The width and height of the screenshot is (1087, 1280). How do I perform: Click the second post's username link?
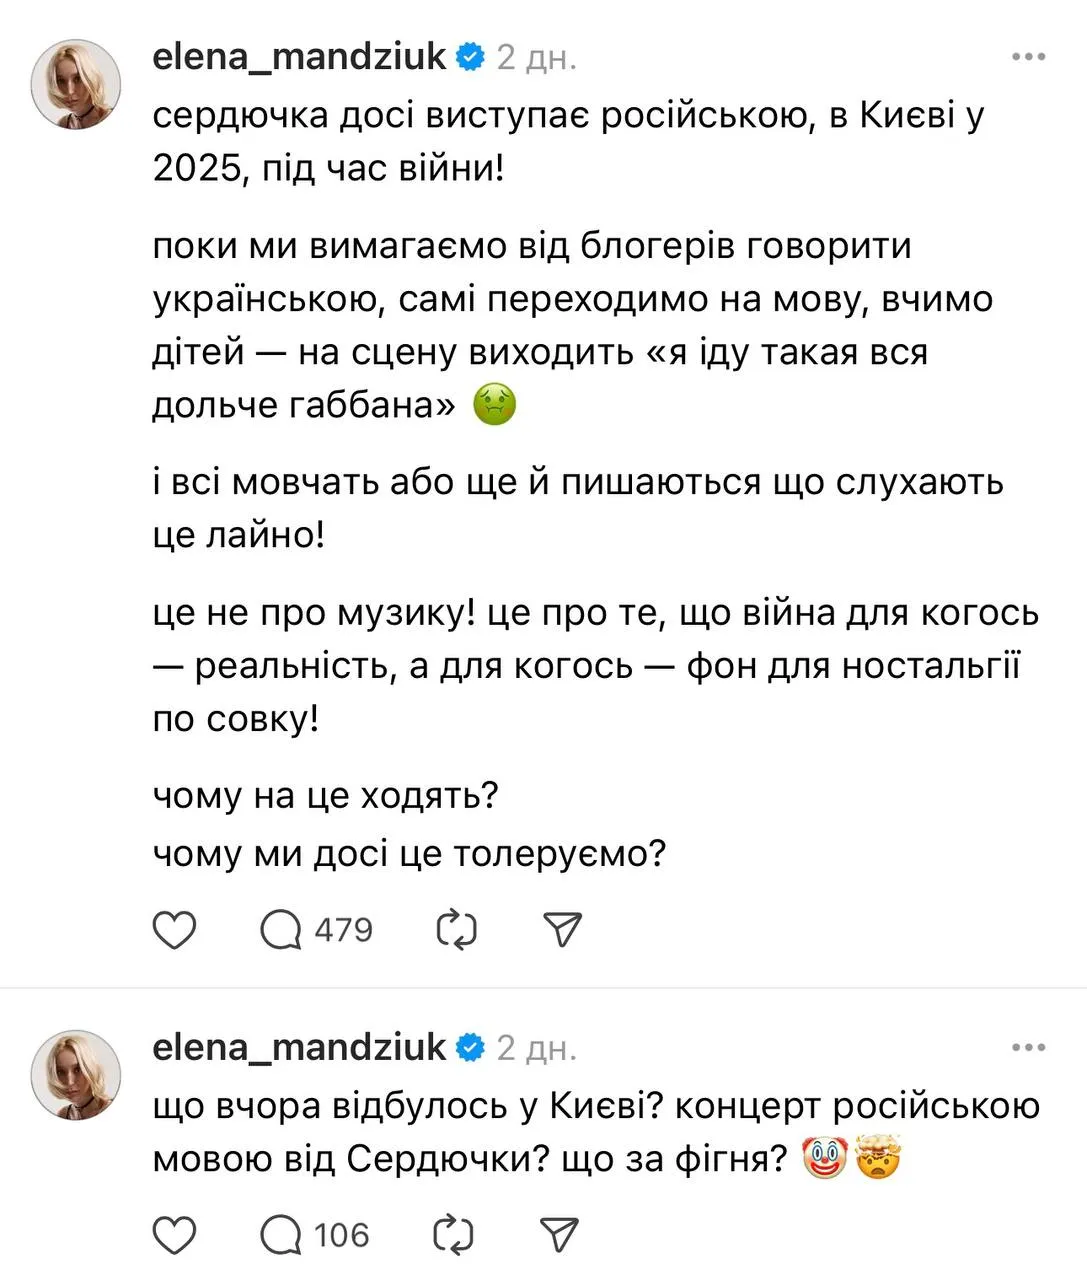[298, 1047]
